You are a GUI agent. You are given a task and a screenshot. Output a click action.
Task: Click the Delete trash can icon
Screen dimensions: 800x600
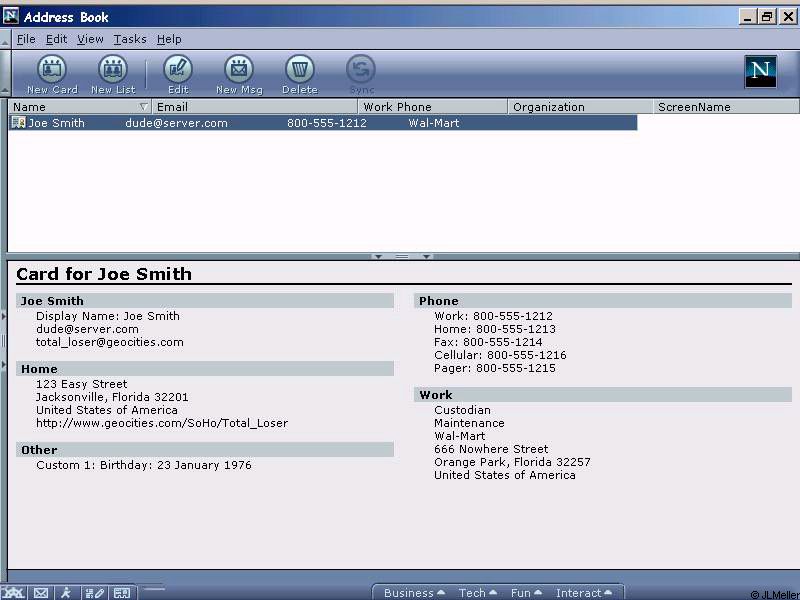click(x=299, y=69)
